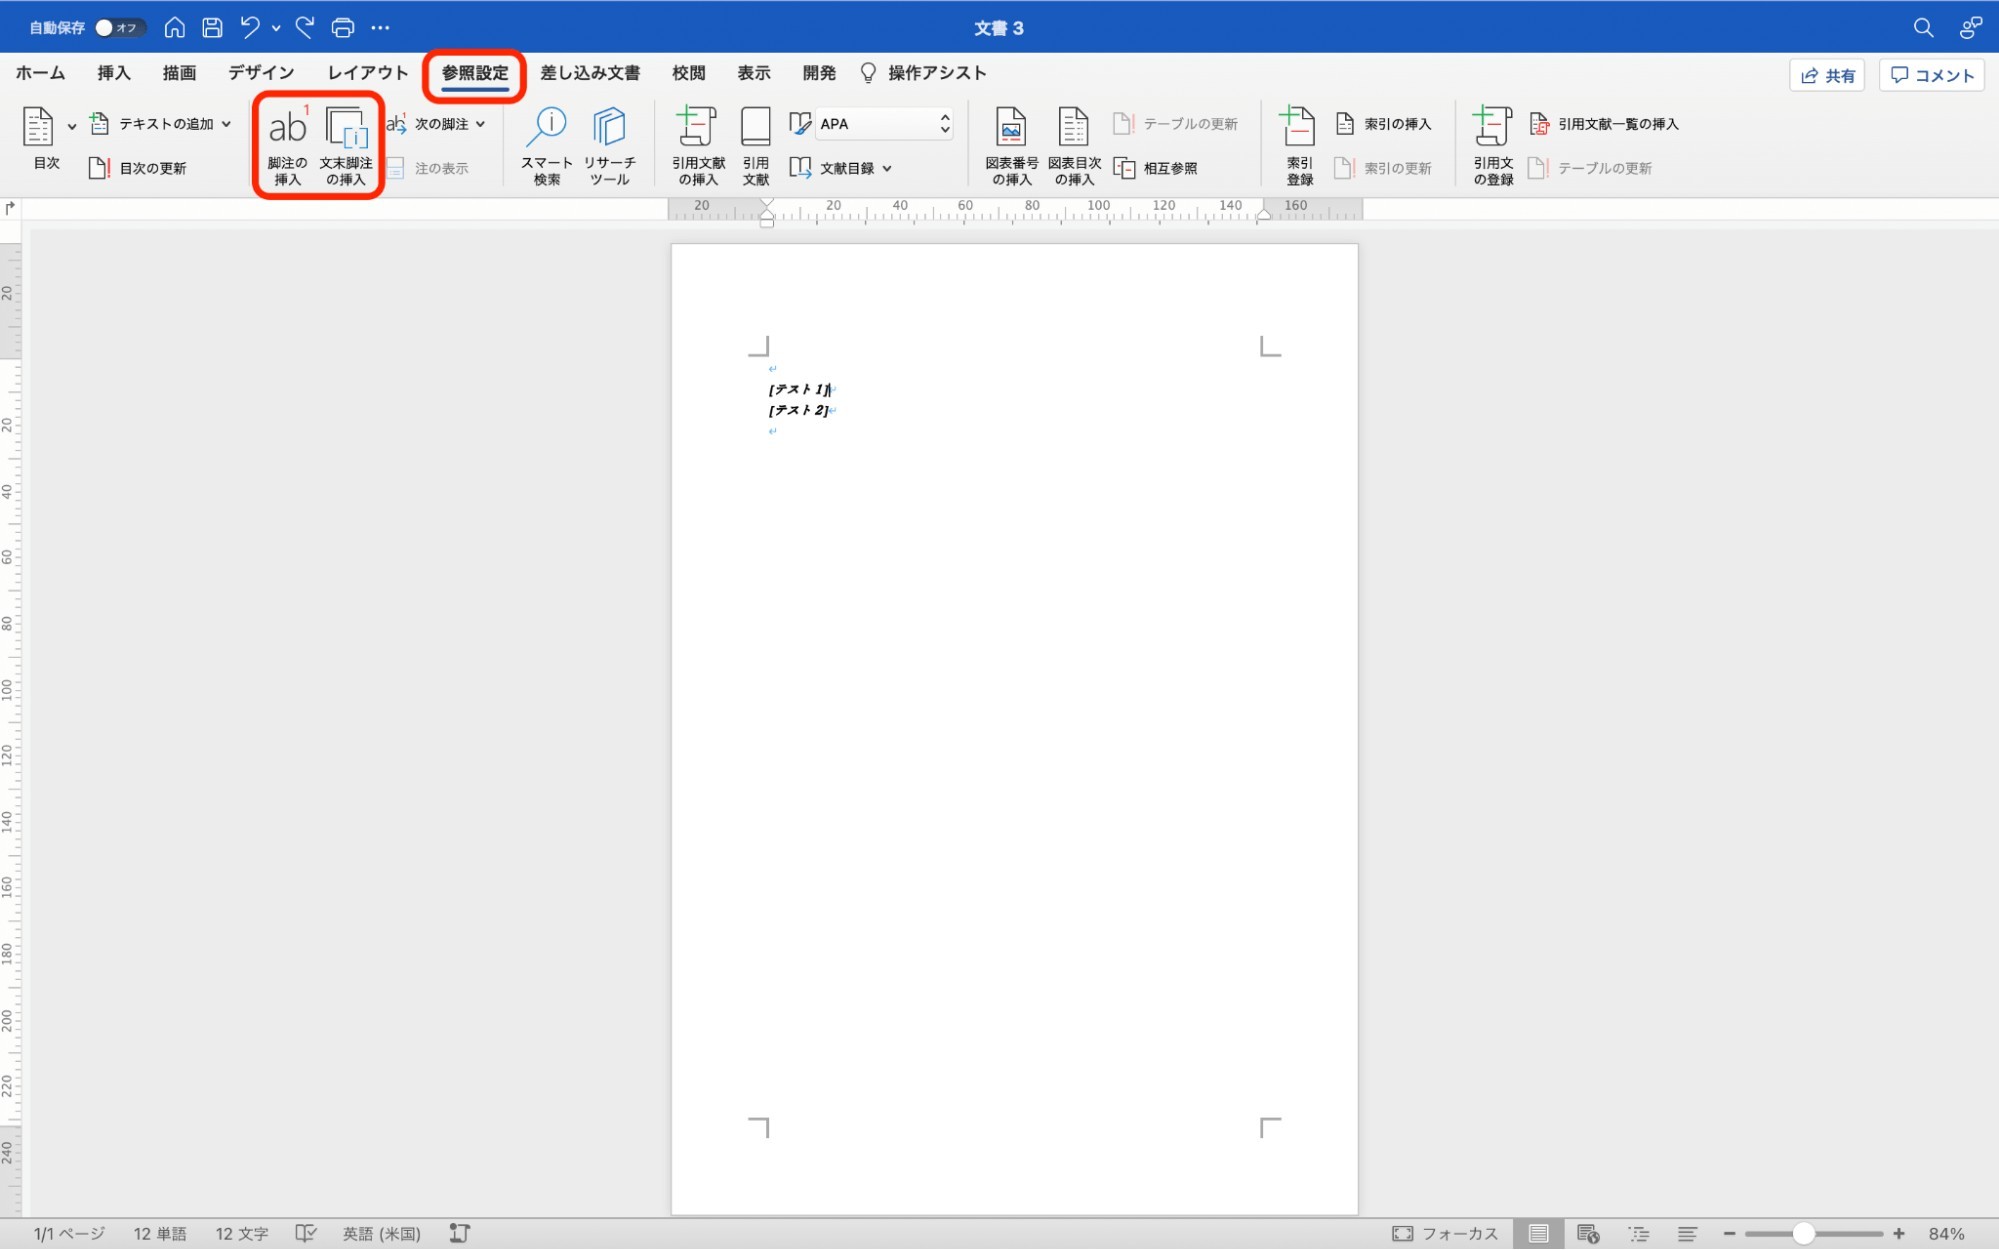1999x1250 pixels.
Task: Click the text cursor icon in status bar
Action: pyautogui.click(x=460, y=1234)
